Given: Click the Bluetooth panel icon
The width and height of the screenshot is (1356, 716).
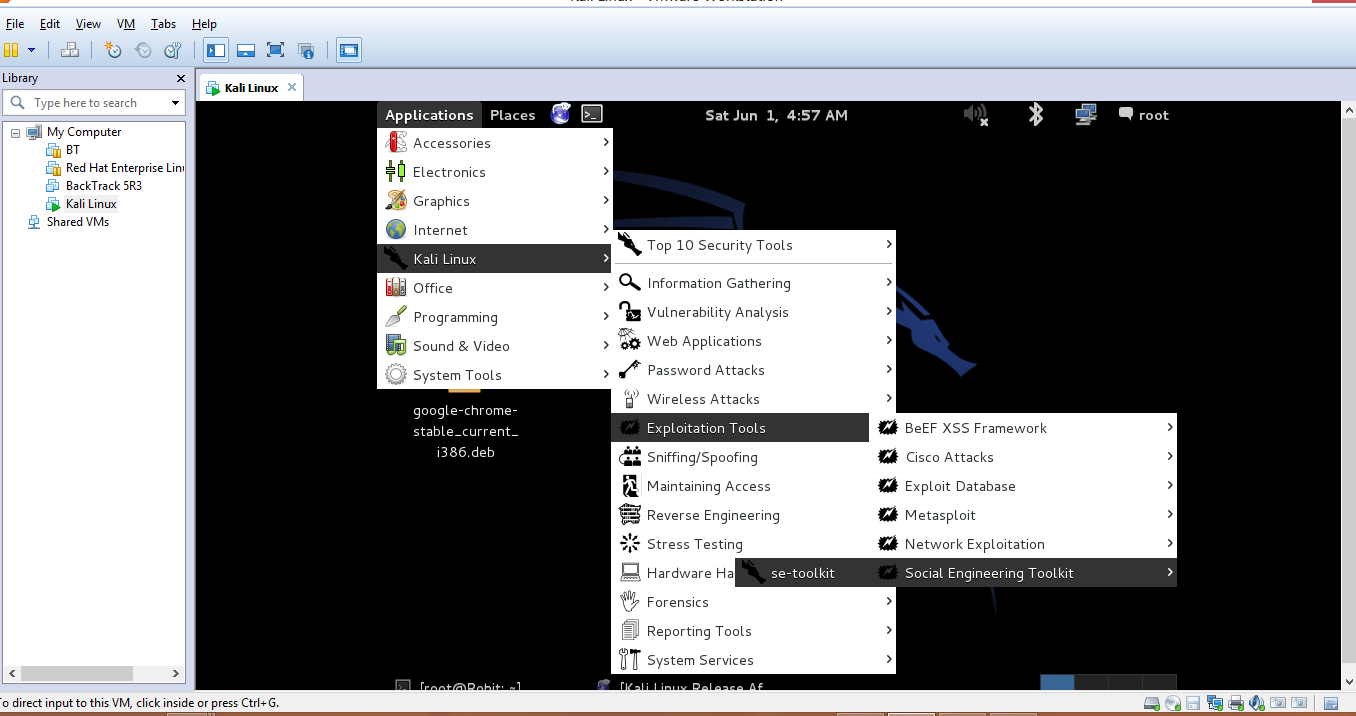Looking at the screenshot, I should 1036,115.
